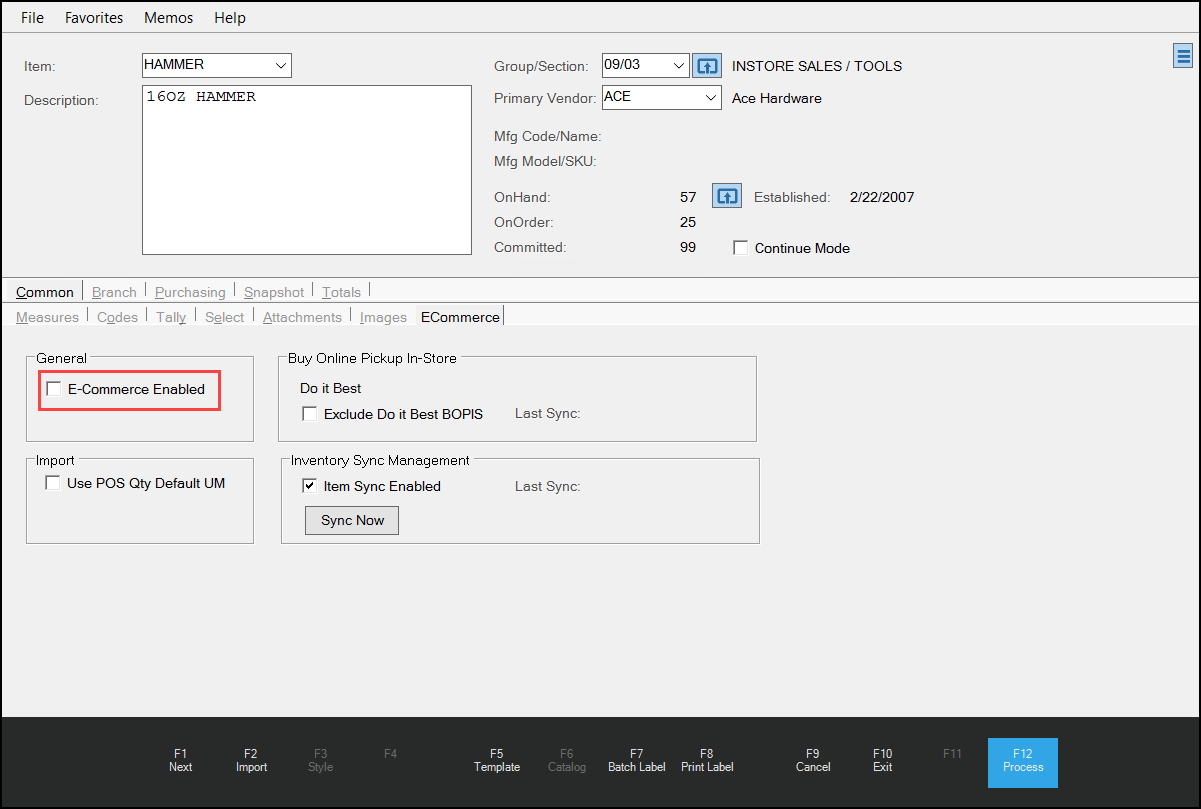
Task: Switch to the Purchasing tab
Action: 190,292
